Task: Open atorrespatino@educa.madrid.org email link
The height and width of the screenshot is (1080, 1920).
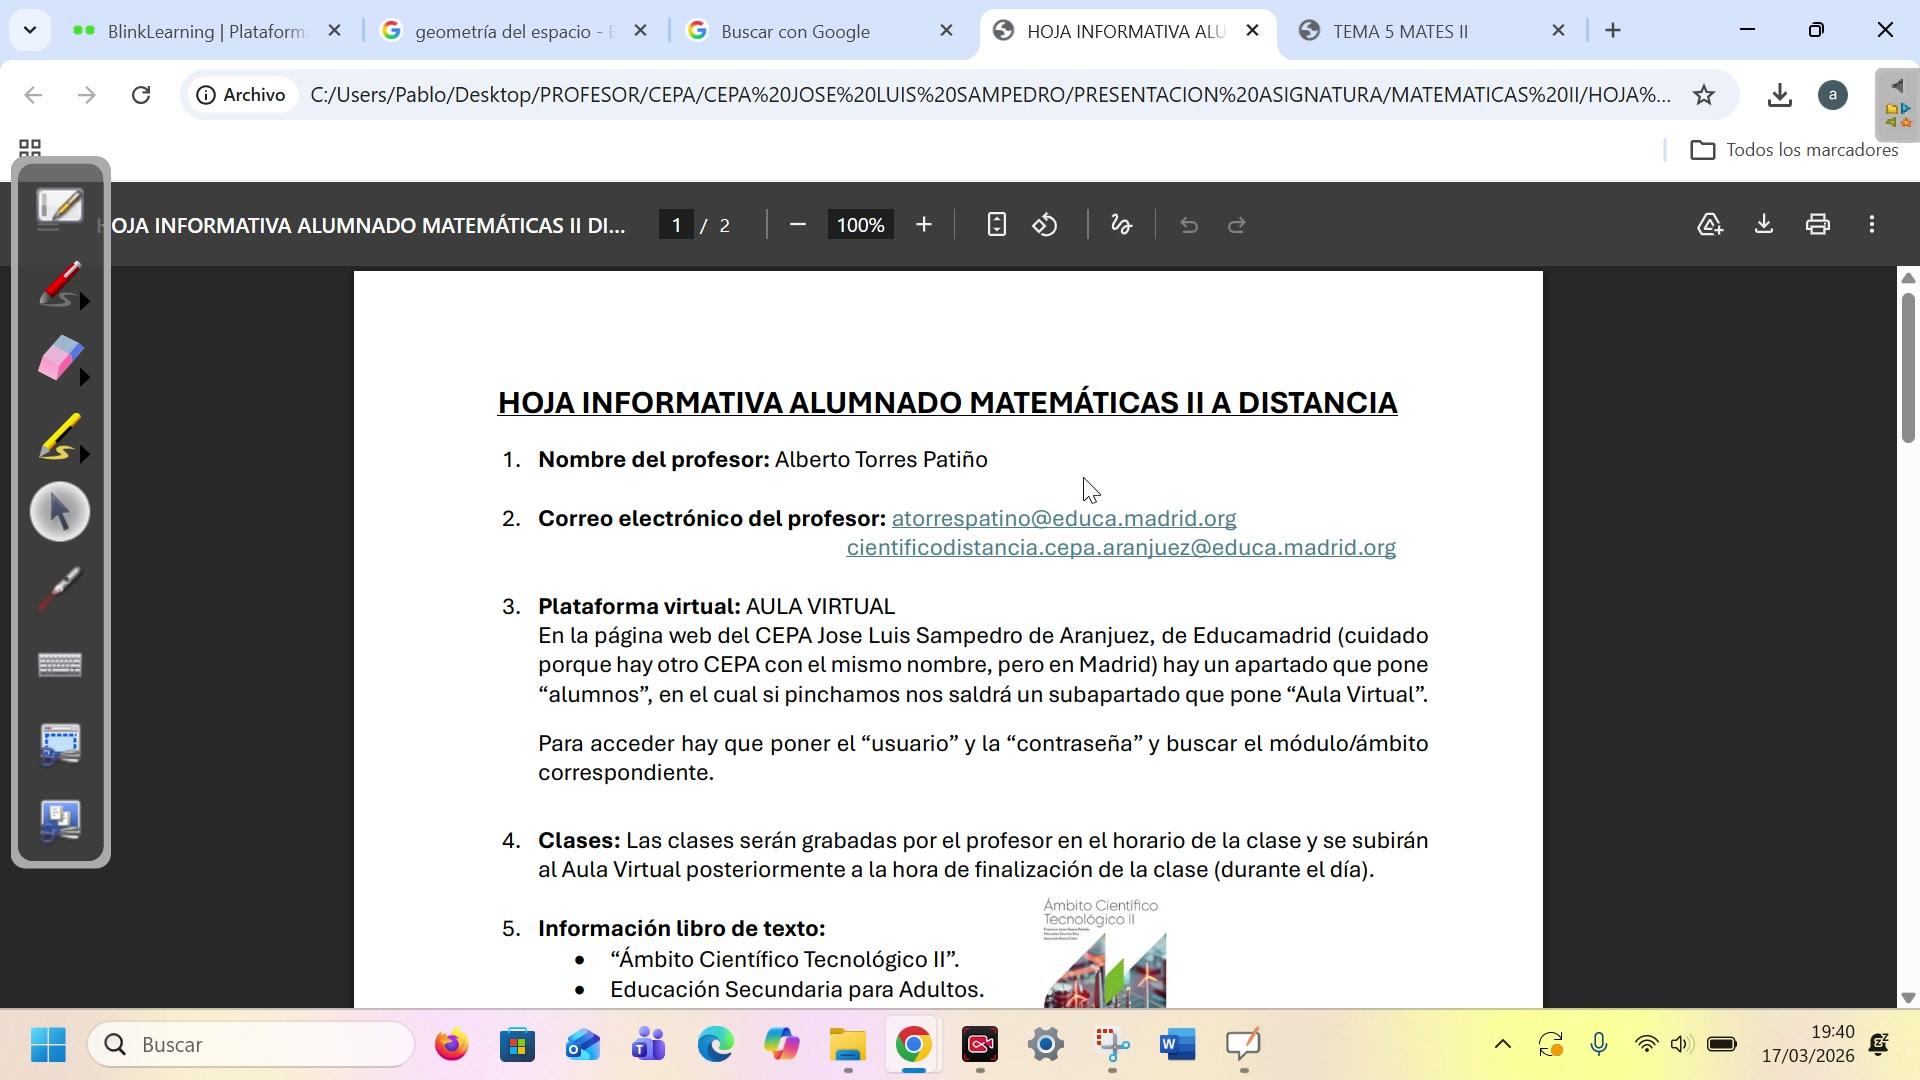Action: pos(1063,518)
